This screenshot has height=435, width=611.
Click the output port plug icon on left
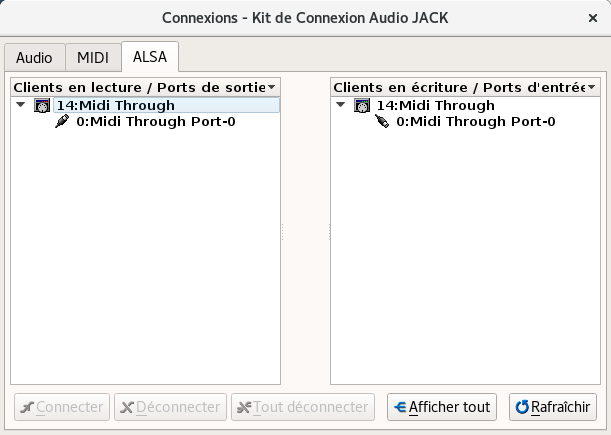click(x=62, y=122)
